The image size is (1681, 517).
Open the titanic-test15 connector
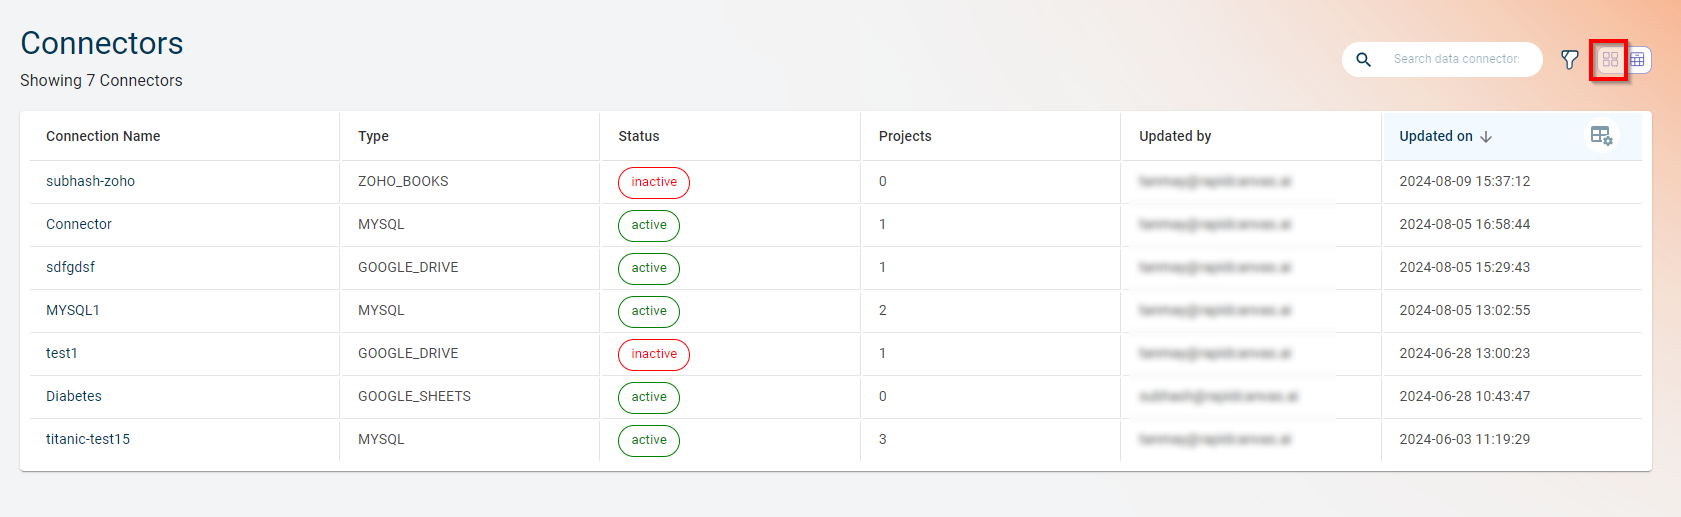click(x=88, y=439)
